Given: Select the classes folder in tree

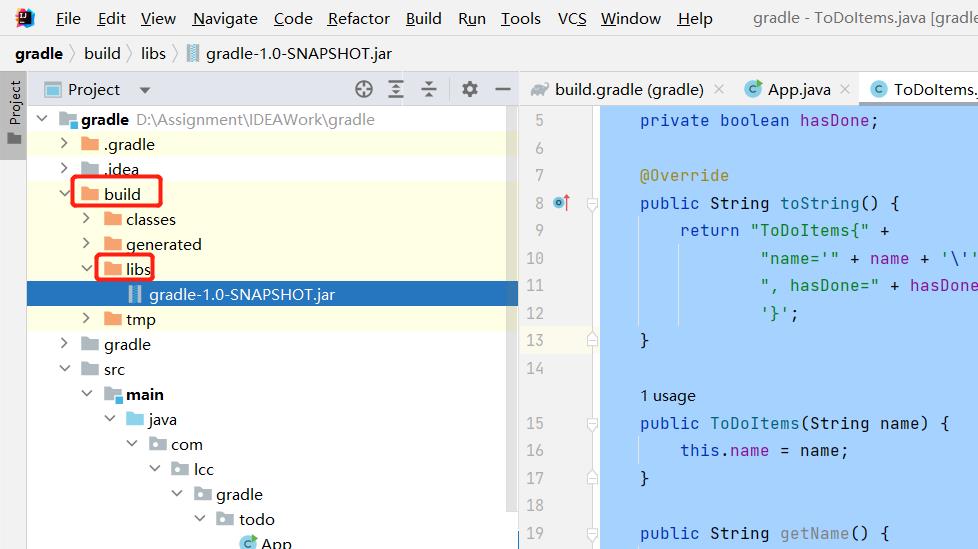Looking at the screenshot, I should point(150,219).
